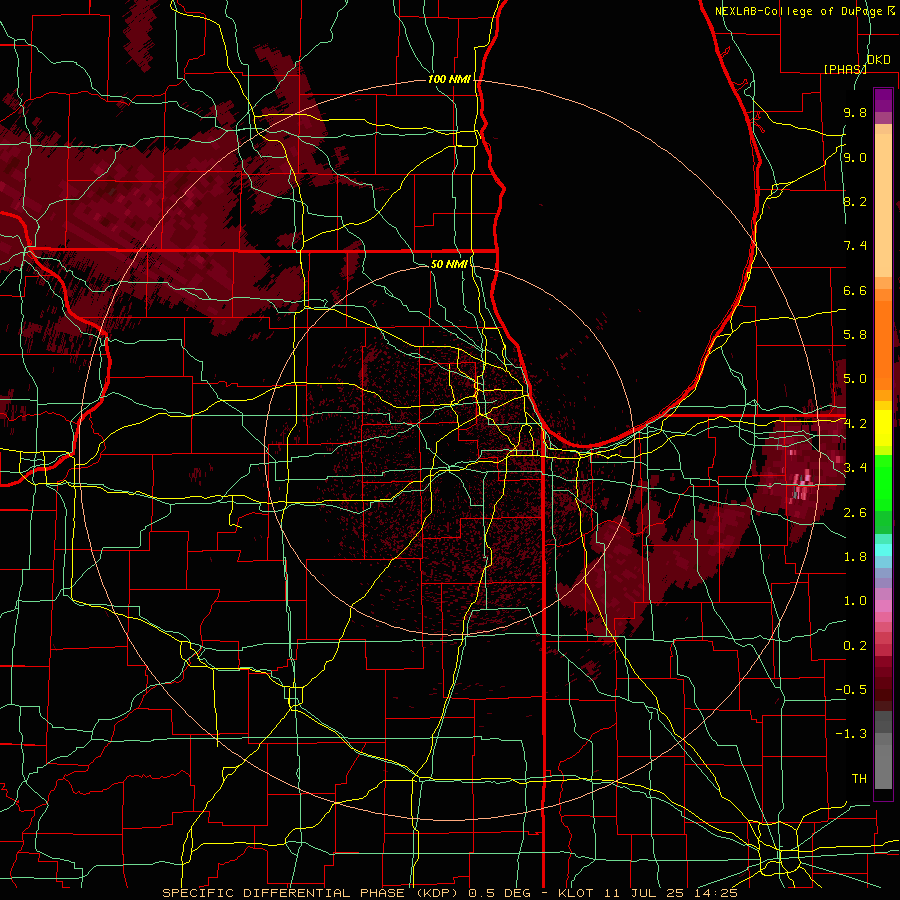Click the 3.4 value on the scale
900x900 pixels.
pos(855,467)
